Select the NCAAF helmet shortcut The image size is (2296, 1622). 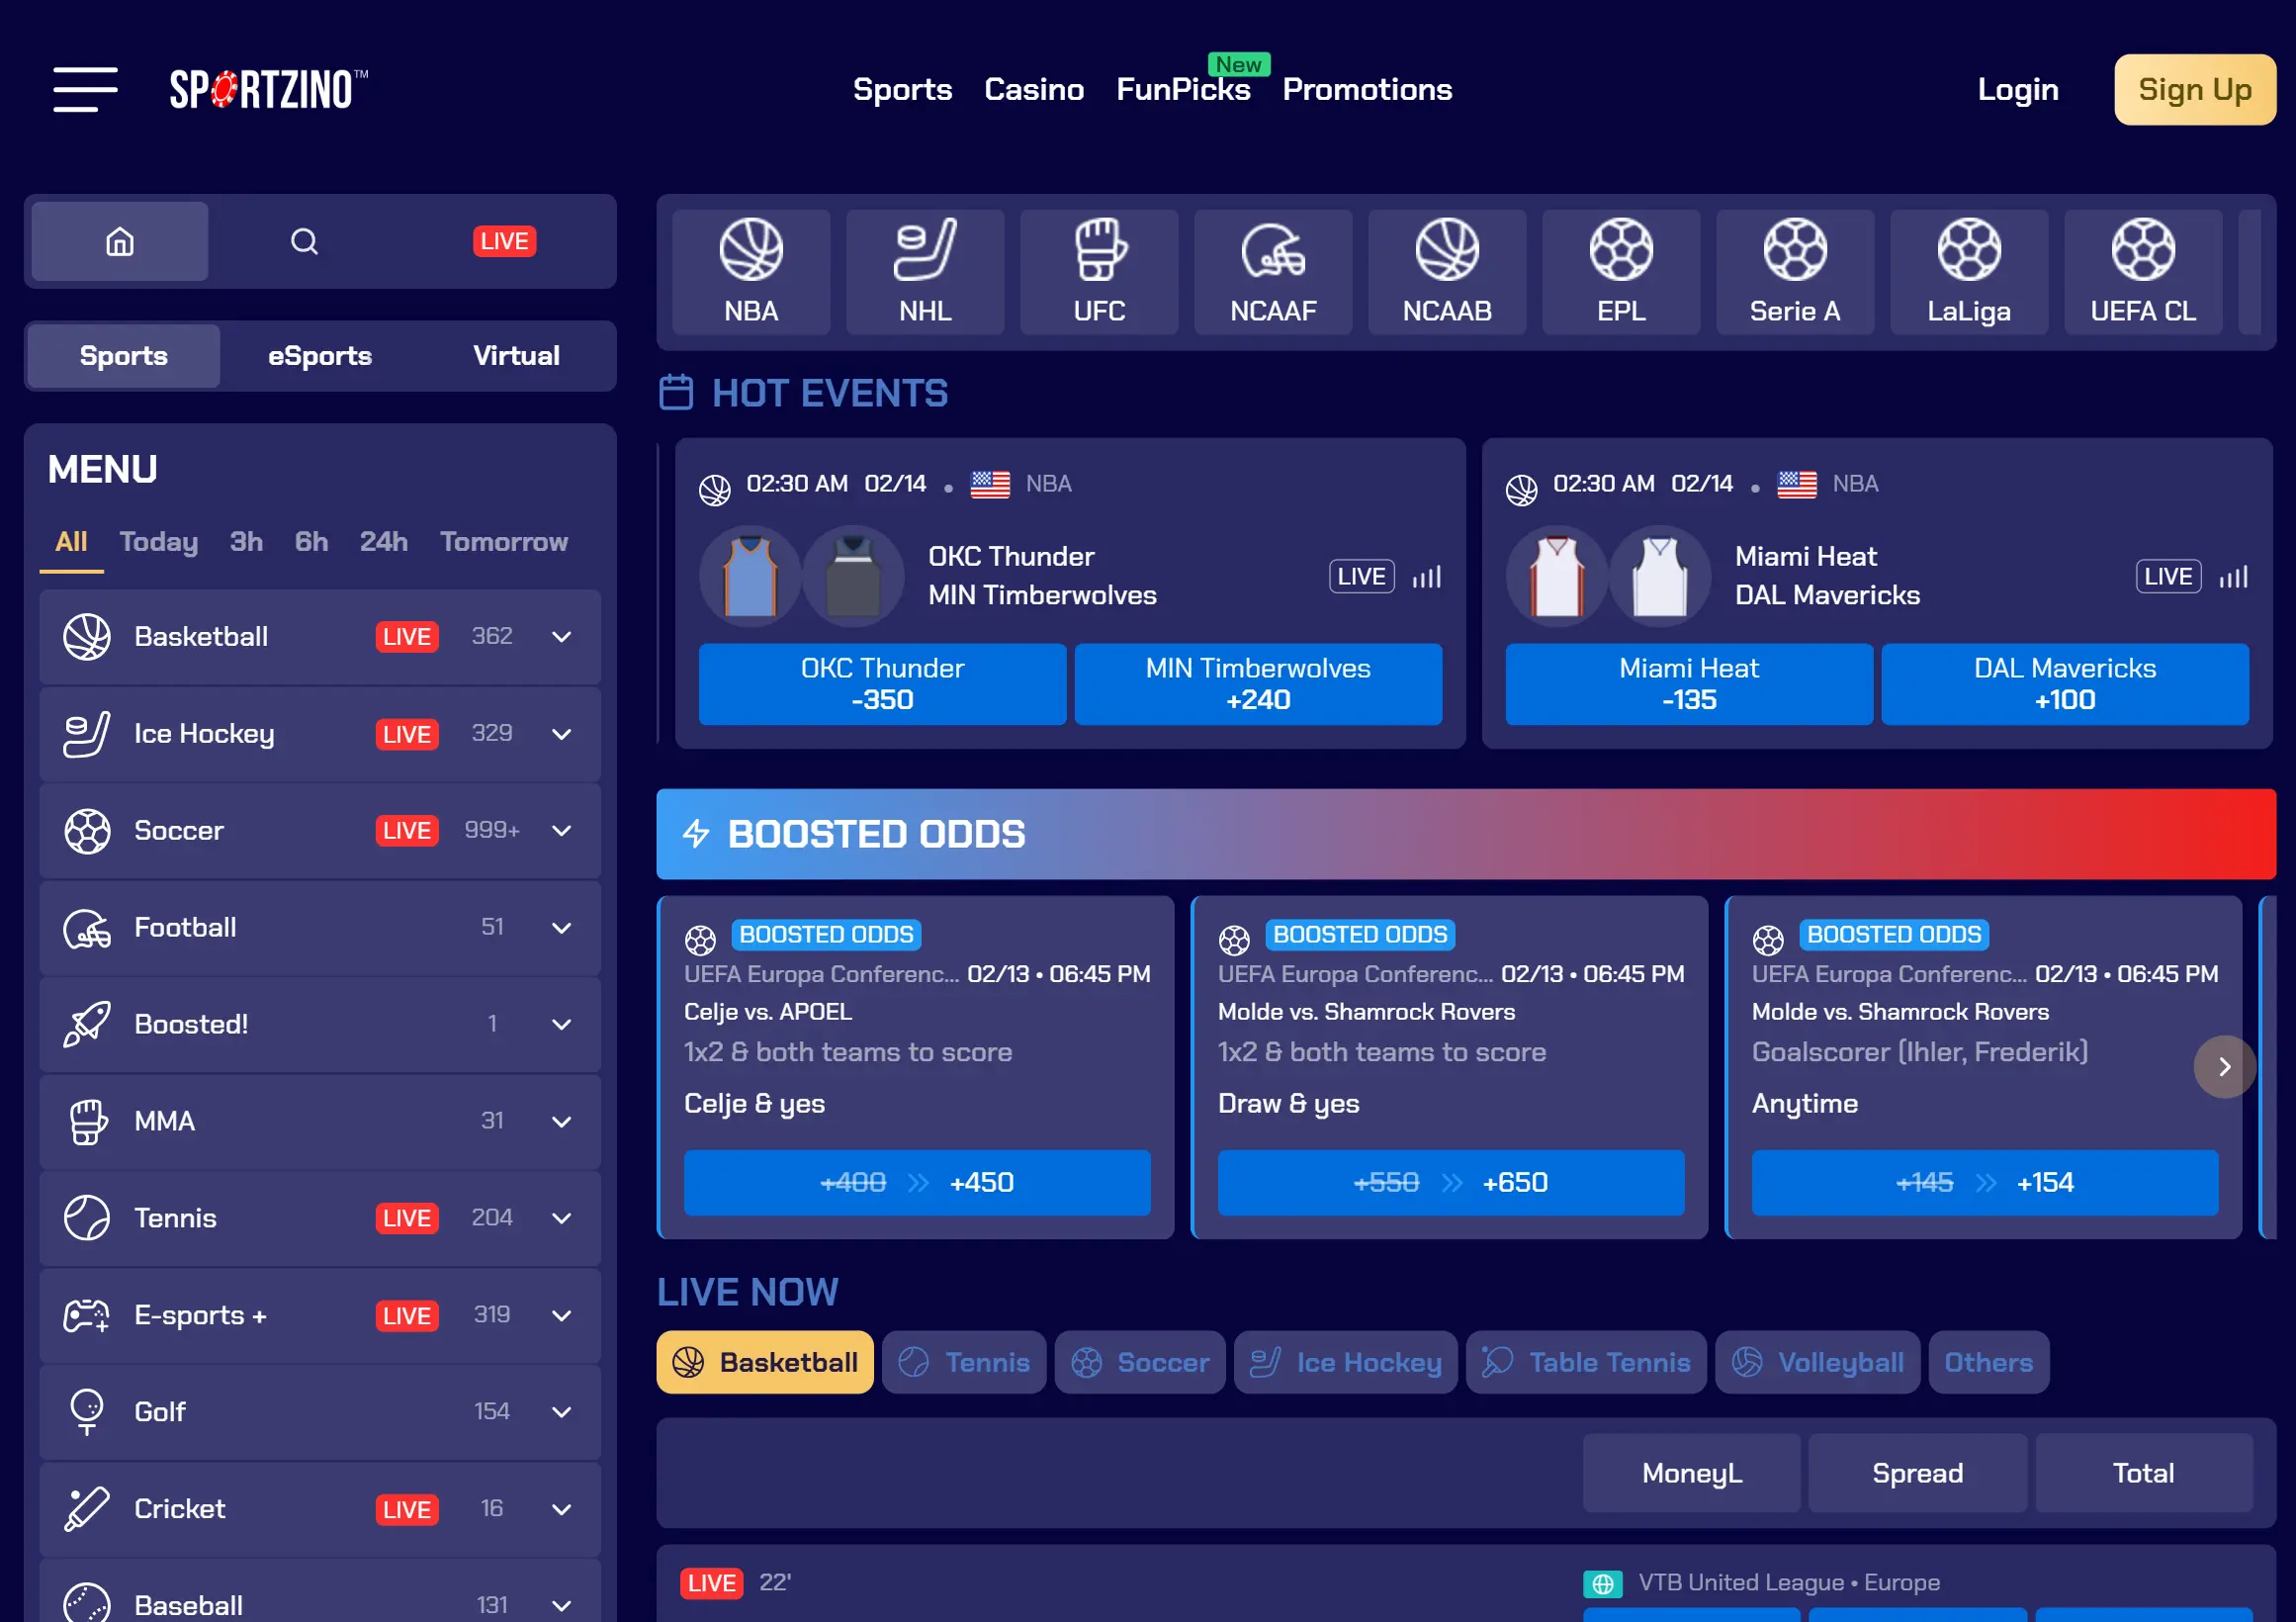click(x=1273, y=272)
